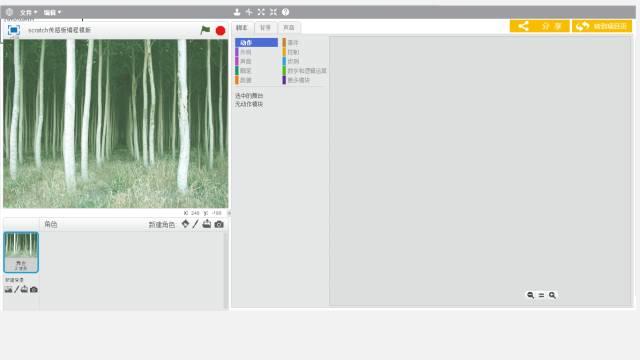Upload sprite from file icon
Screen dimensions: 640x360
click(x=207, y=224)
